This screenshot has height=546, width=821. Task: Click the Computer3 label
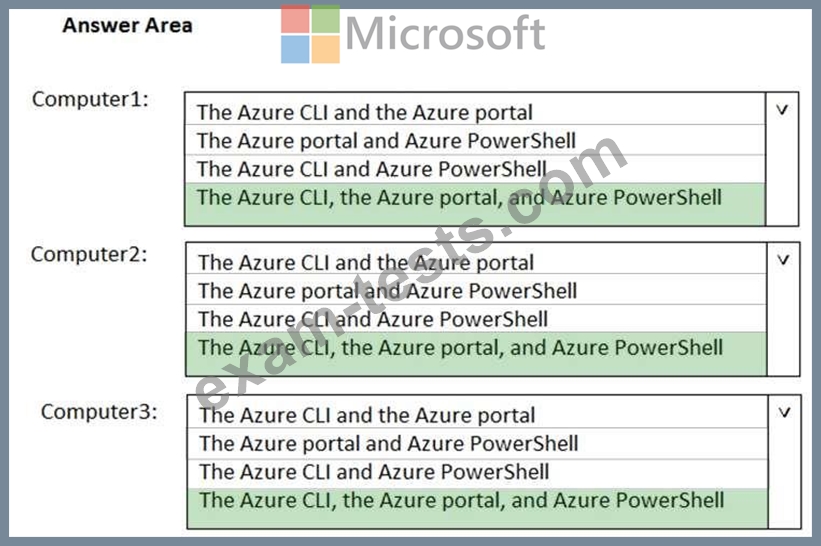pyautogui.click(x=99, y=412)
